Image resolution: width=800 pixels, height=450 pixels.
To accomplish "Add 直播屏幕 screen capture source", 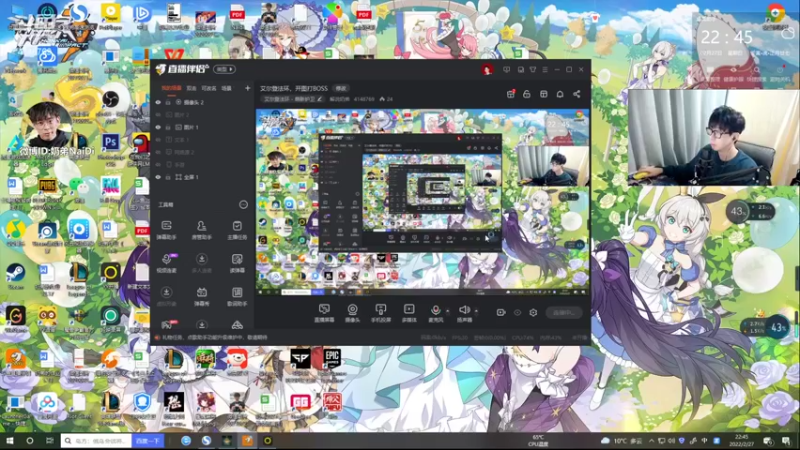I will click(324, 313).
